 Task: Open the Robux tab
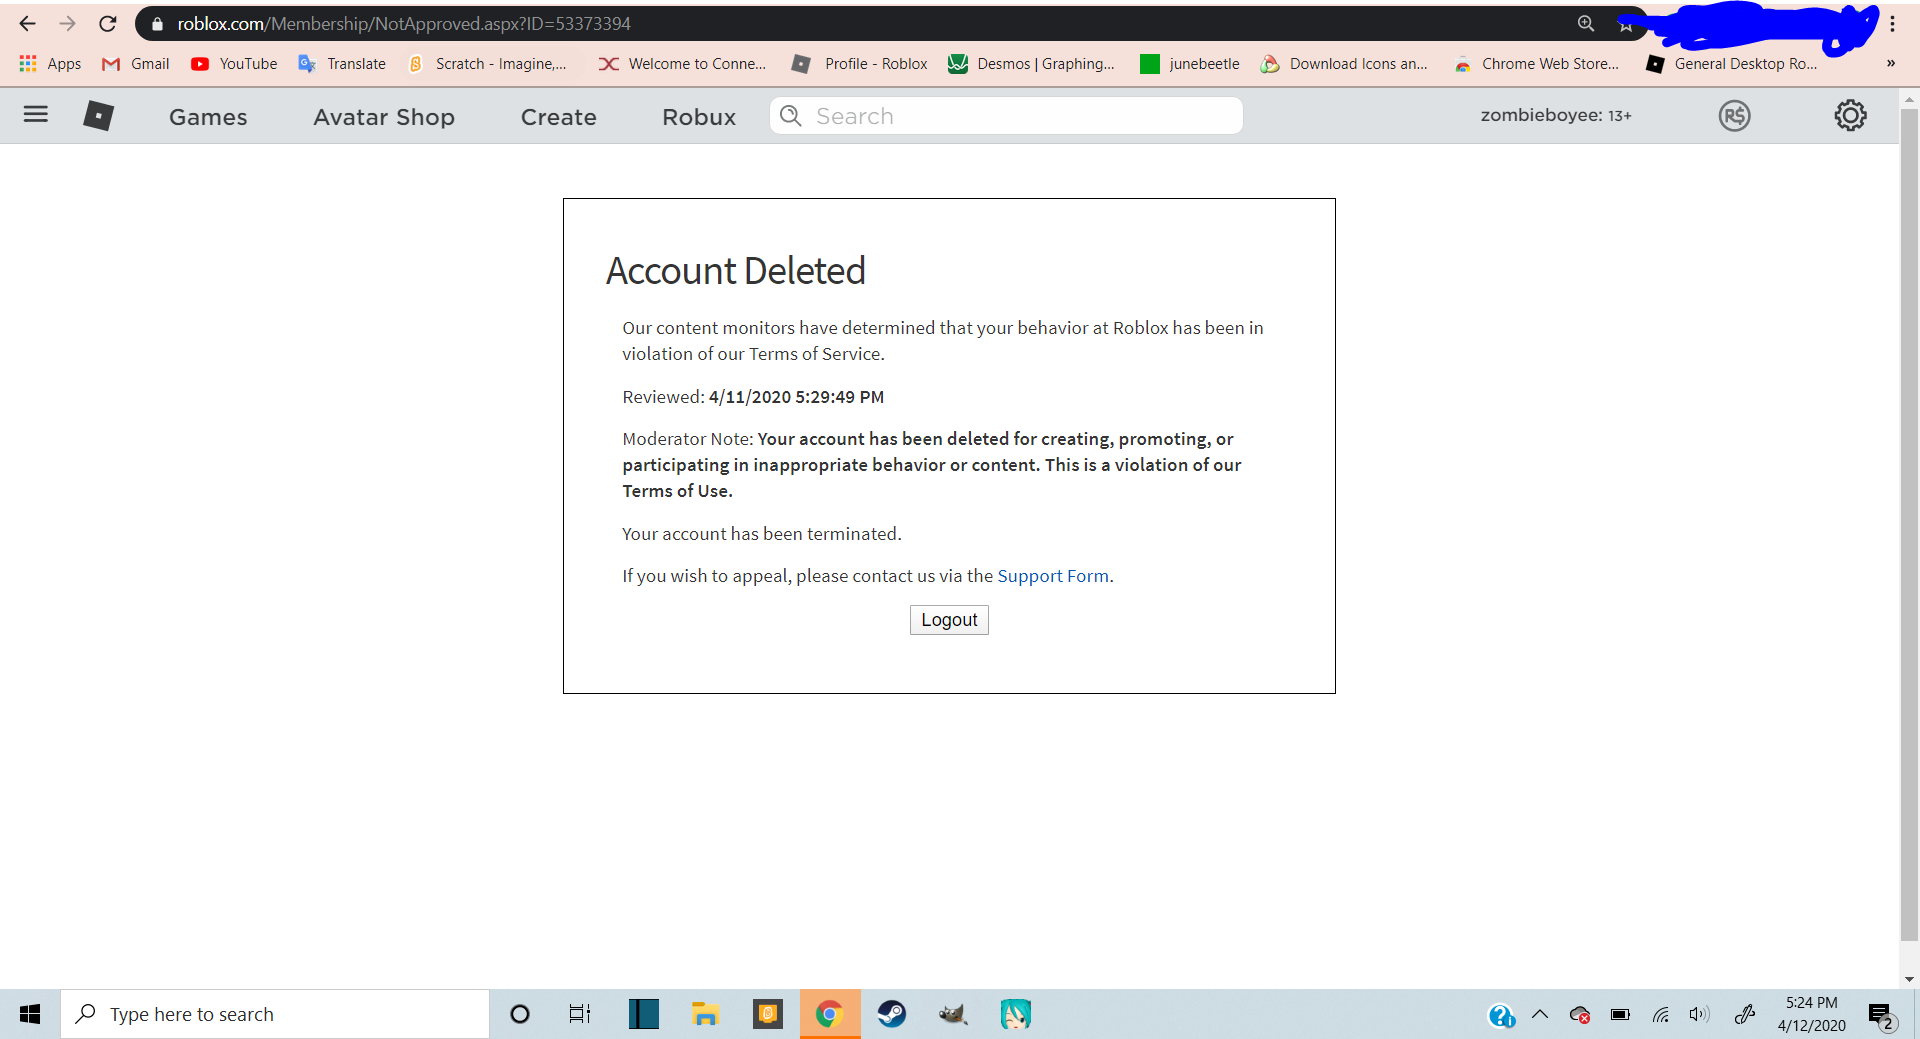(x=699, y=117)
